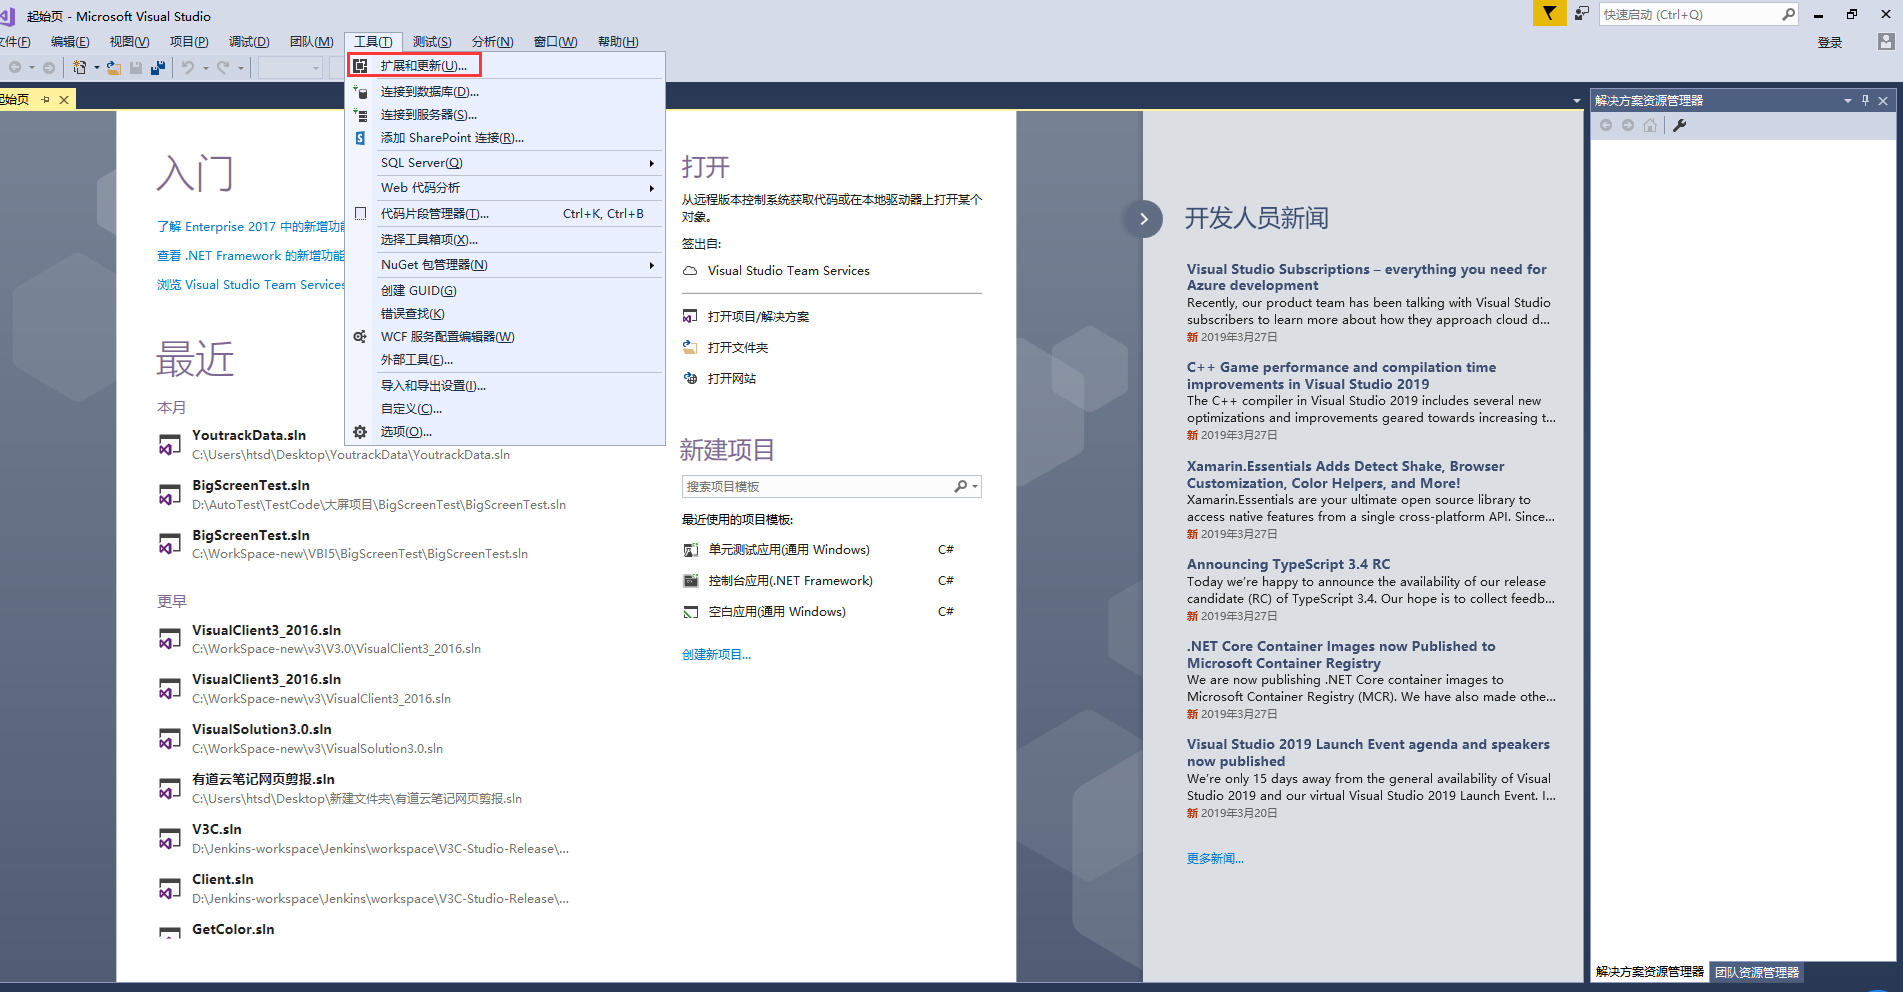
Task: Click the Save All toolbar icon
Action: click(158, 68)
